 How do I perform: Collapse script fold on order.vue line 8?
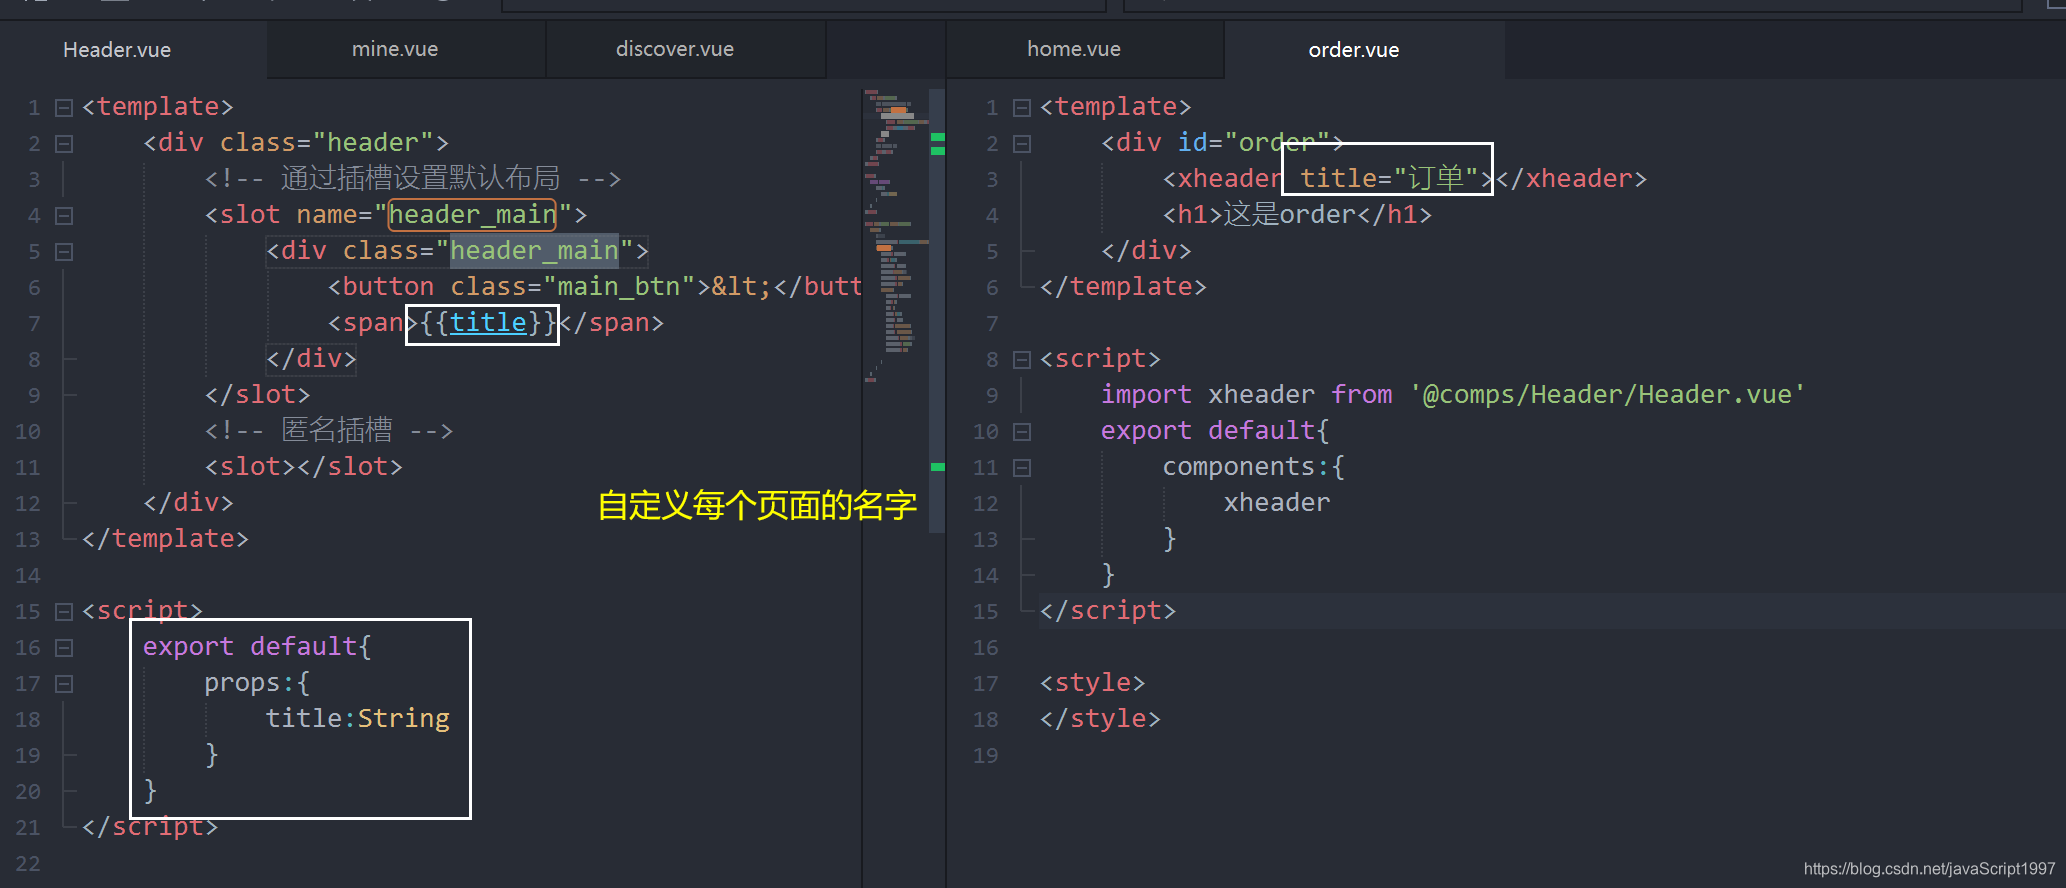click(x=1022, y=359)
